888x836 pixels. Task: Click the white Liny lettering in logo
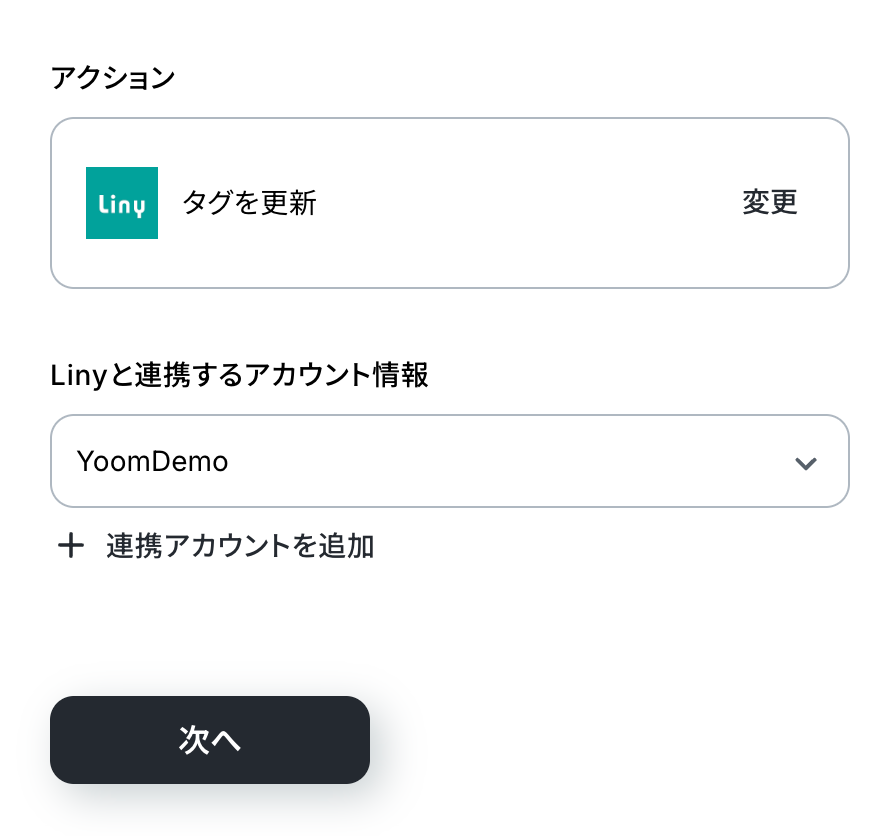[x=122, y=206]
